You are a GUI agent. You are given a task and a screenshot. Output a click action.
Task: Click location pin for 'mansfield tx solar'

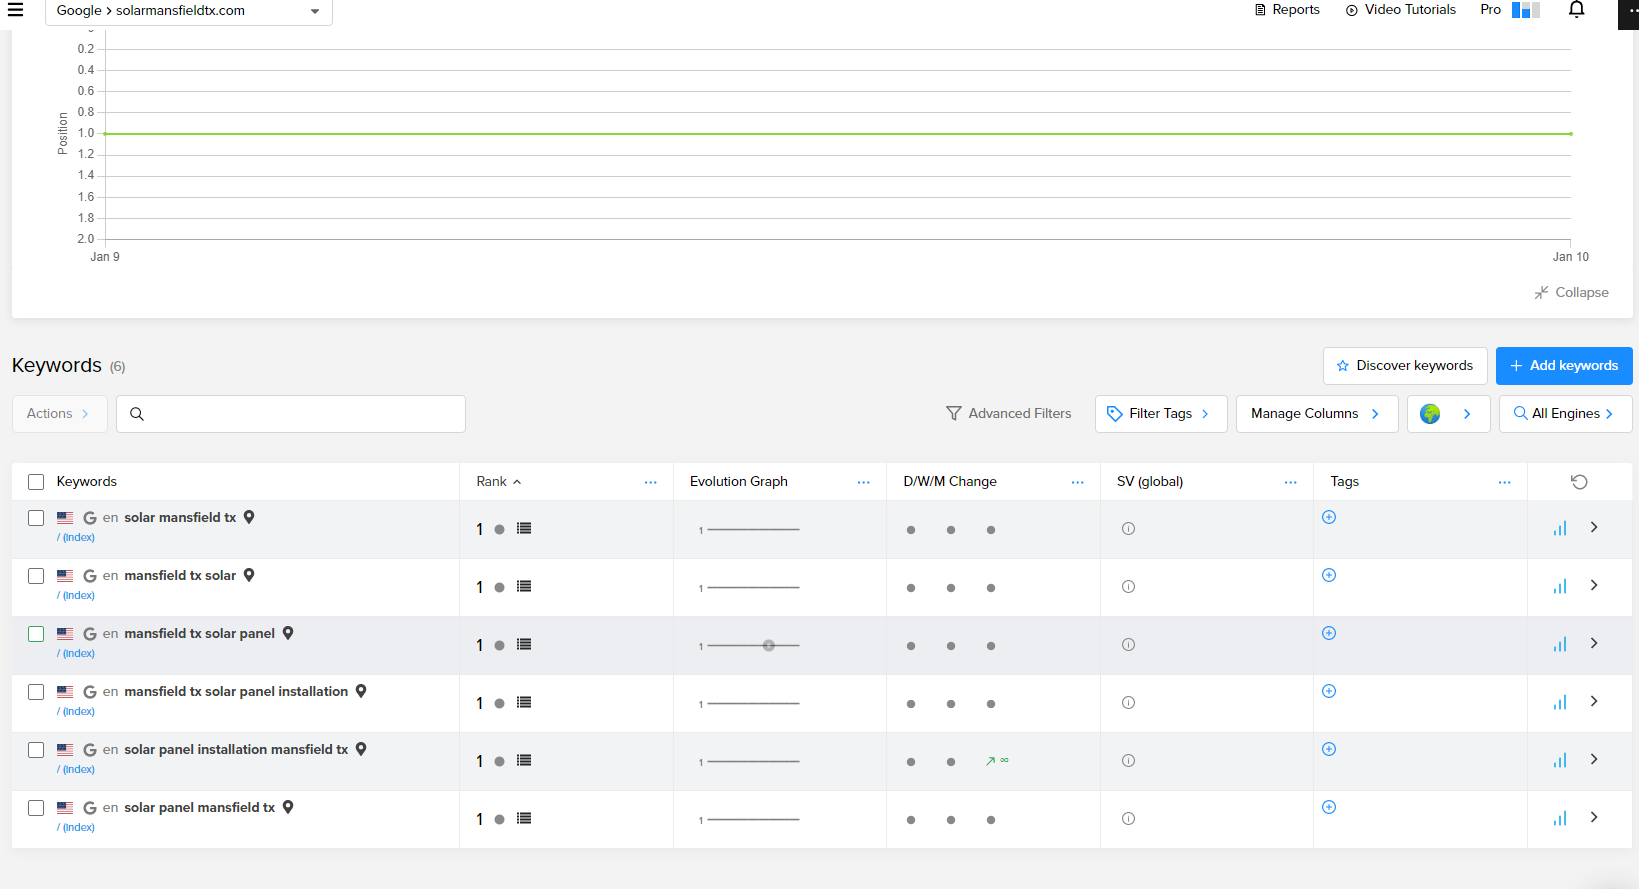click(x=249, y=575)
